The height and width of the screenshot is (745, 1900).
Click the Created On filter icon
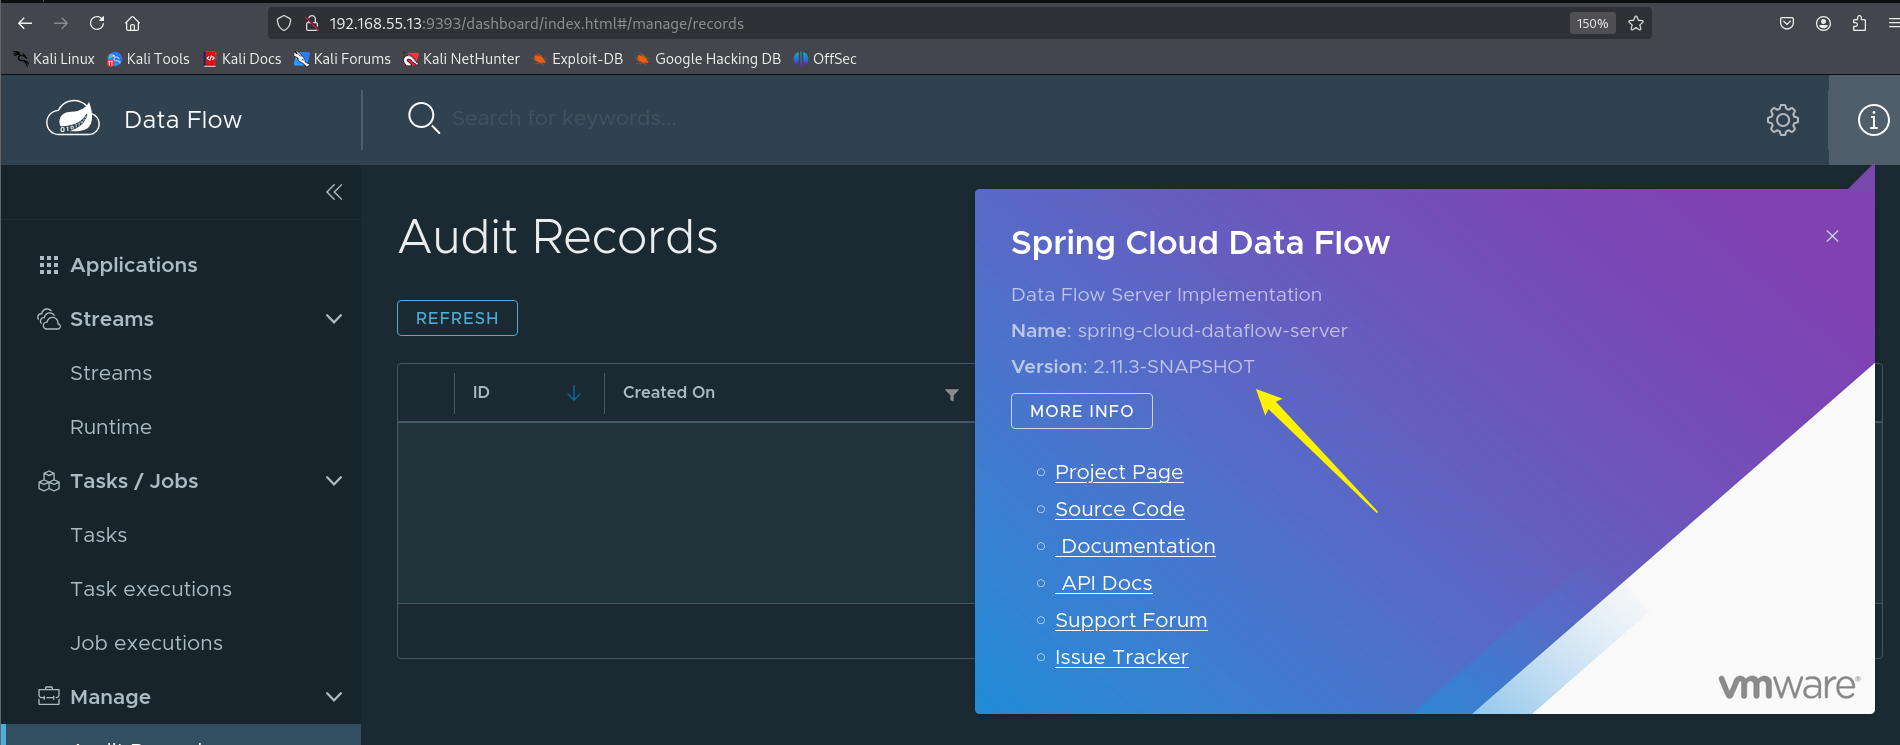[952, 394]
